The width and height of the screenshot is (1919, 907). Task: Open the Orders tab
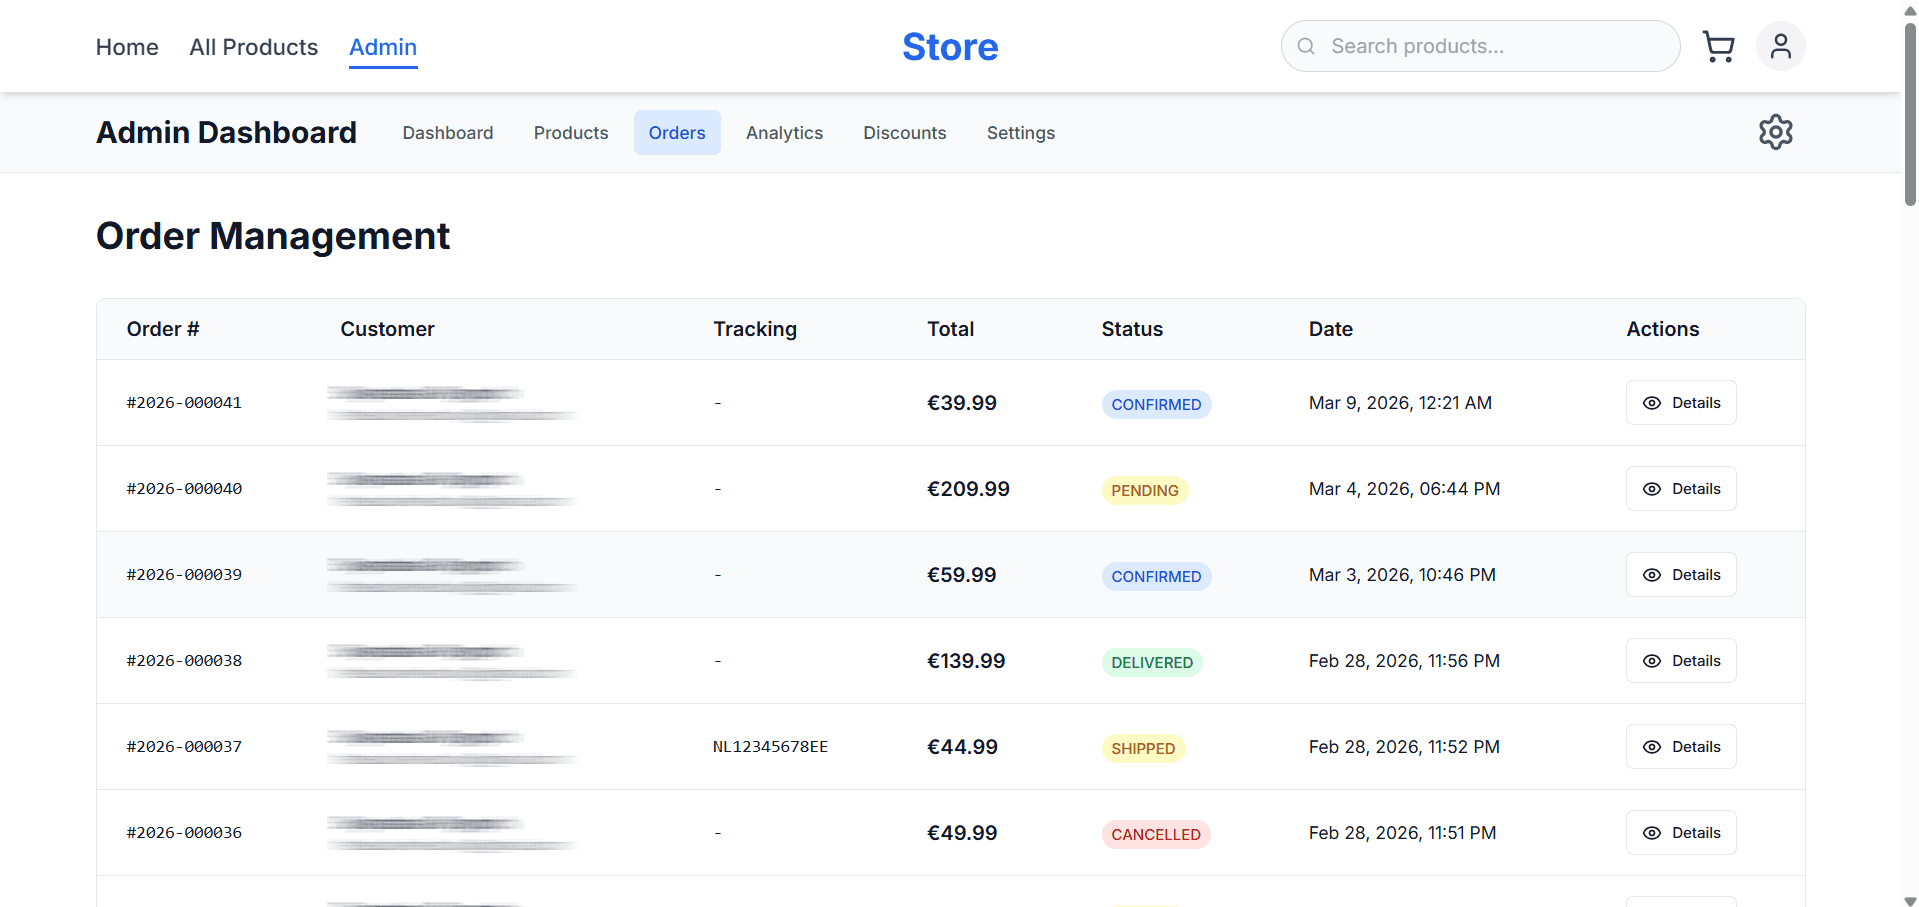676,132
